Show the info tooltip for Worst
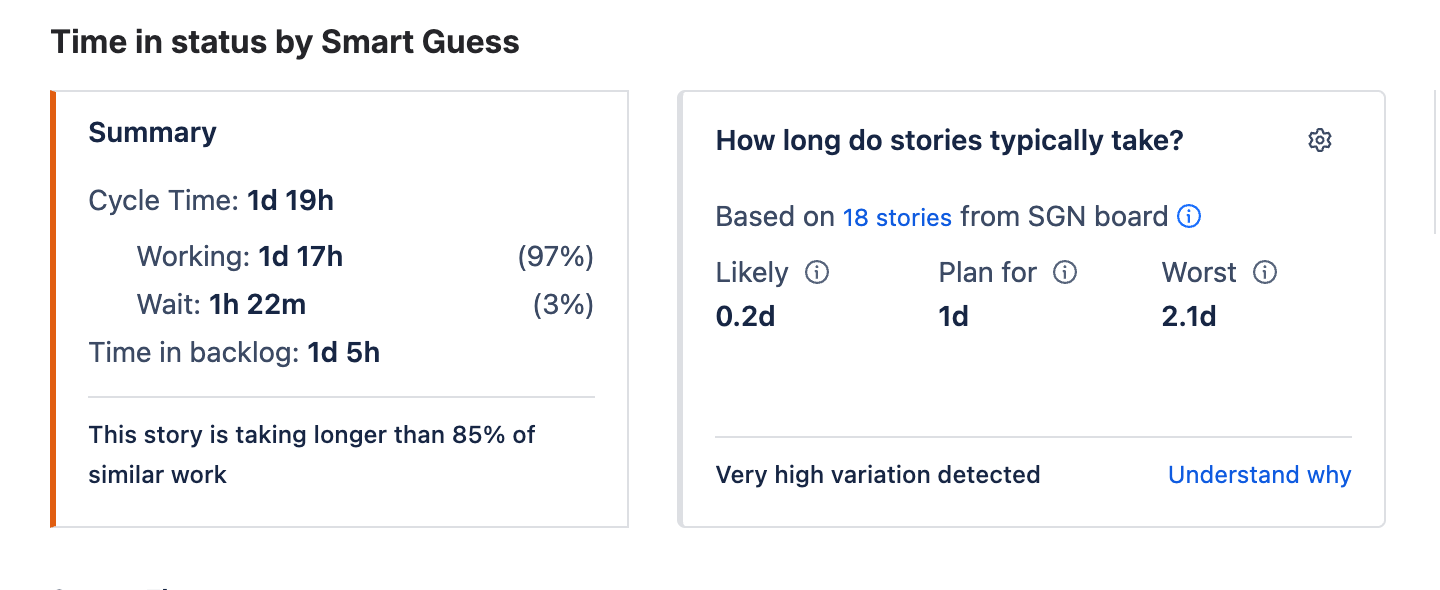 (1265, 272)
